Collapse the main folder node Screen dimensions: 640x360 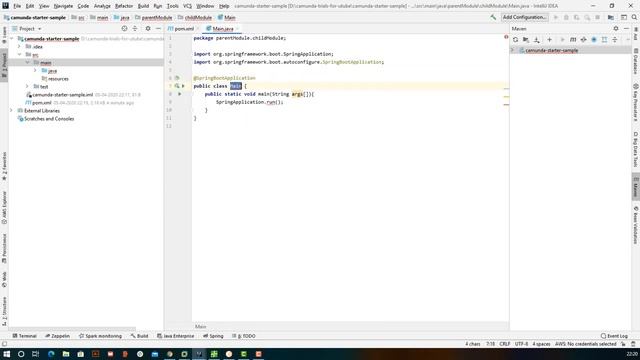27,62
